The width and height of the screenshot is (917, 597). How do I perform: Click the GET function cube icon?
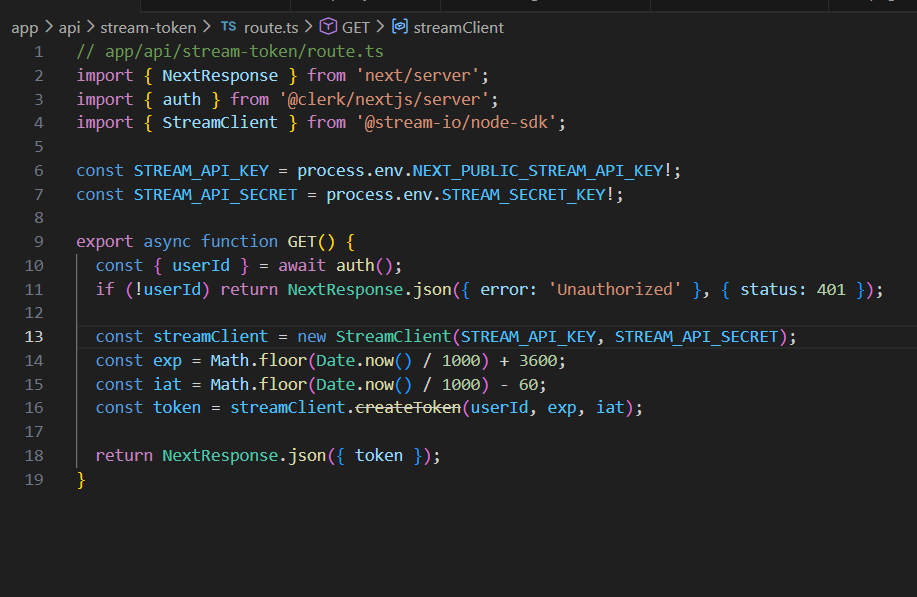click(328, 27)
